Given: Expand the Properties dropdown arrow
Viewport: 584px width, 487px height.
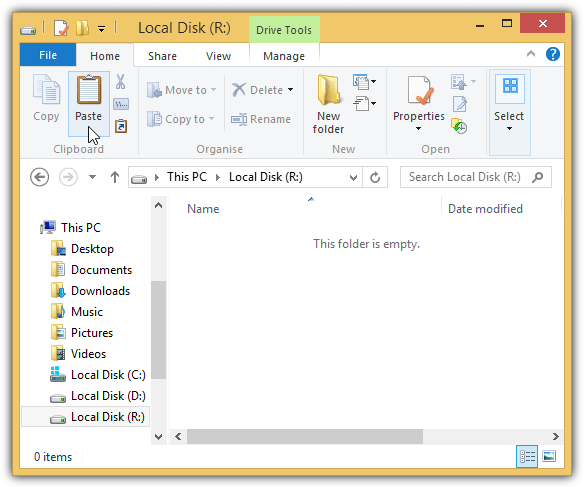Looking at the screenshot, I should [x=419, y=129].
